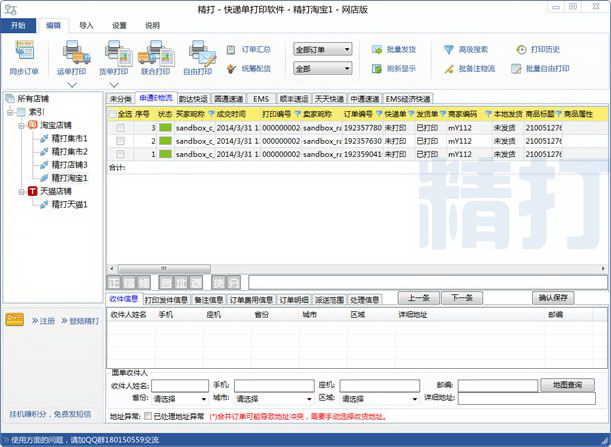Click the order table horizontal scrollbar thumb

tap(164, 269)
